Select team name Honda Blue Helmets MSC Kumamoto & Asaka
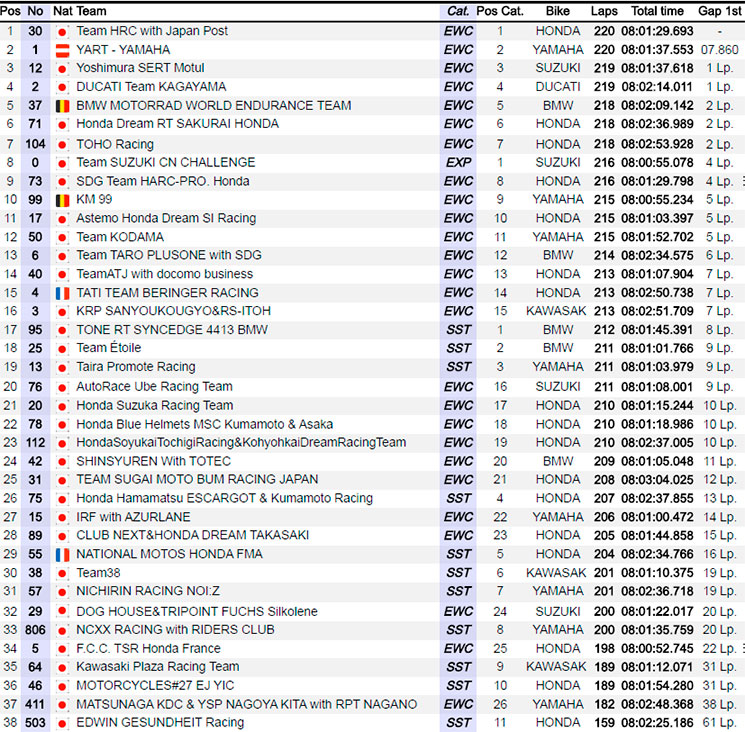 click(205, 425)
